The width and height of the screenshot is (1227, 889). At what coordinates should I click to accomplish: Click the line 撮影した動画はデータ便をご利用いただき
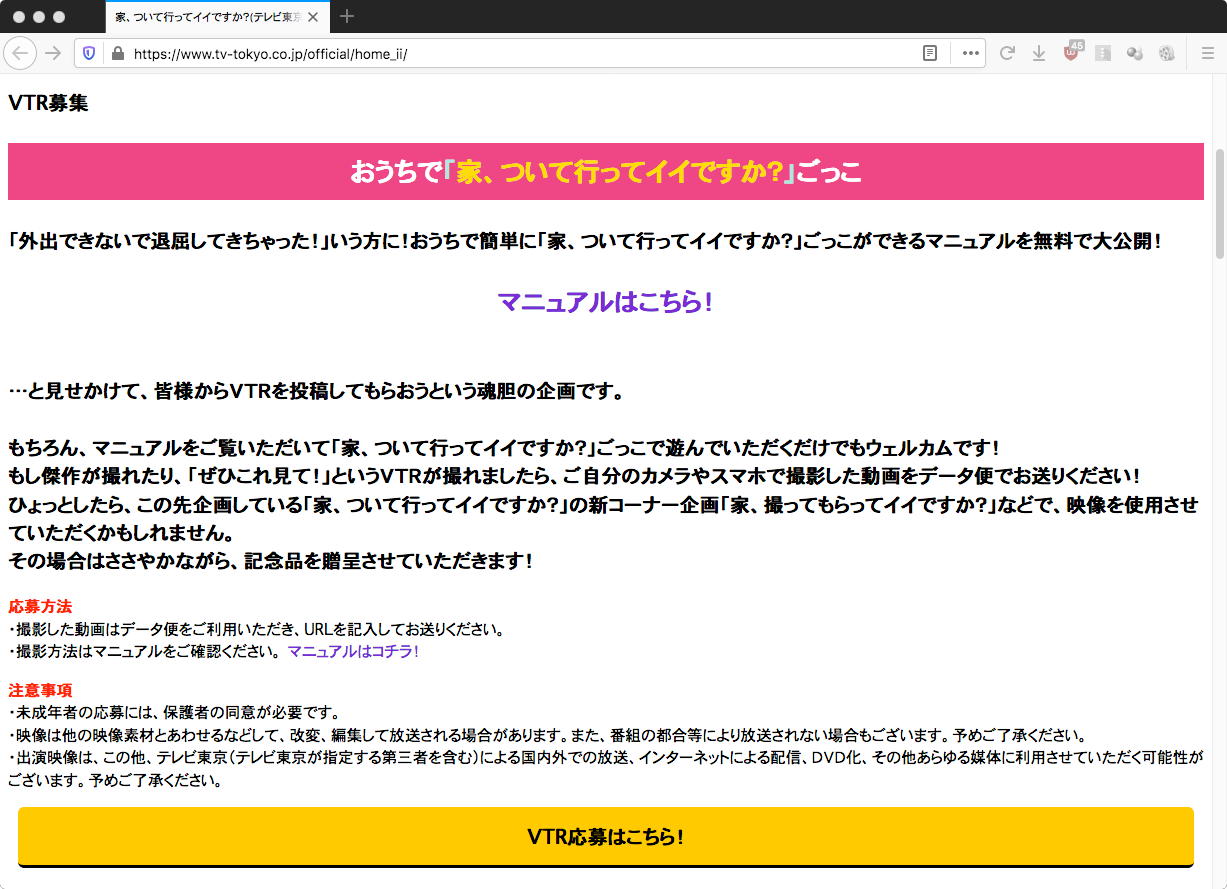pos(256,629)
